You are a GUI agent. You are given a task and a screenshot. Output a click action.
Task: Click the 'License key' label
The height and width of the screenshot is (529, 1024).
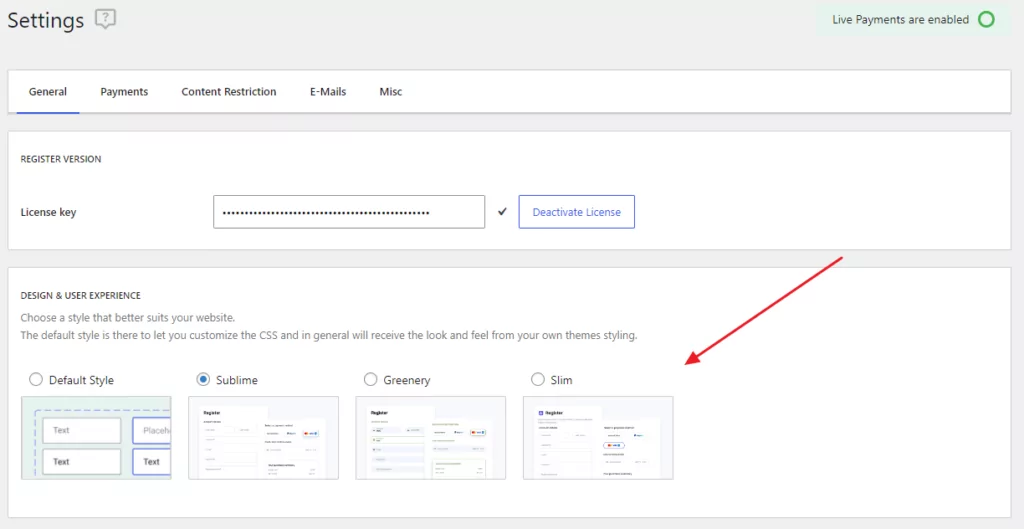tap(48, 212)
